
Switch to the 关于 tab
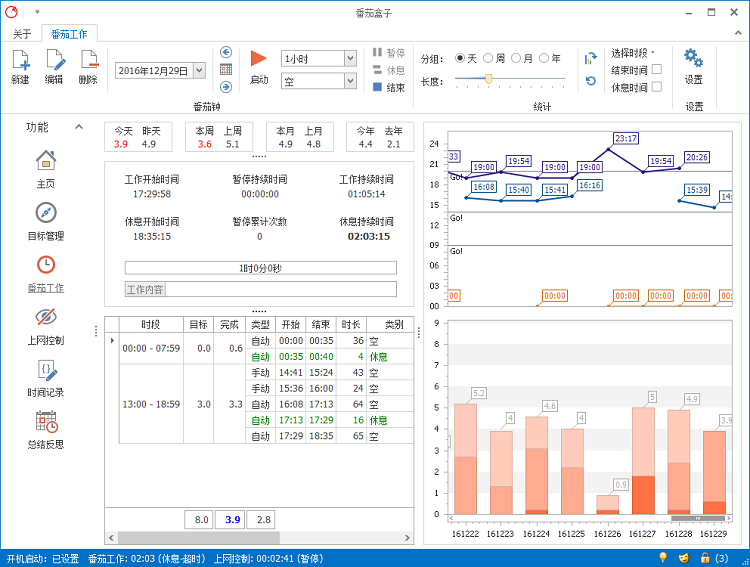[x=22, y=34]
